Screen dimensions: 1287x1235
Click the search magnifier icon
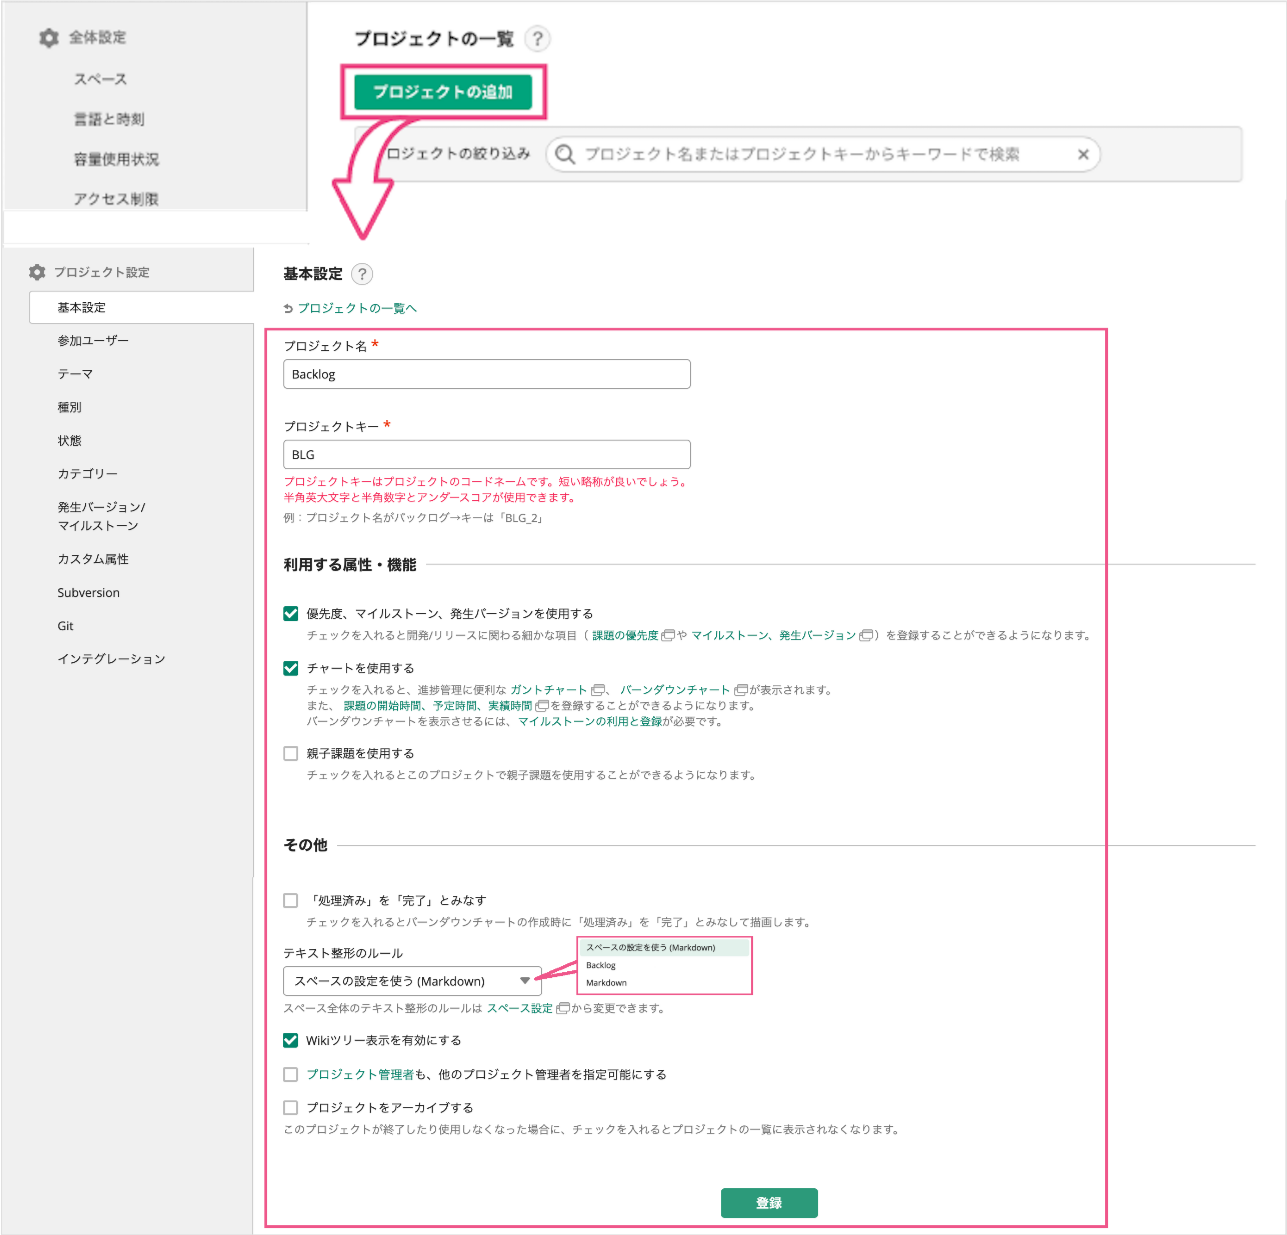point(565,154)
